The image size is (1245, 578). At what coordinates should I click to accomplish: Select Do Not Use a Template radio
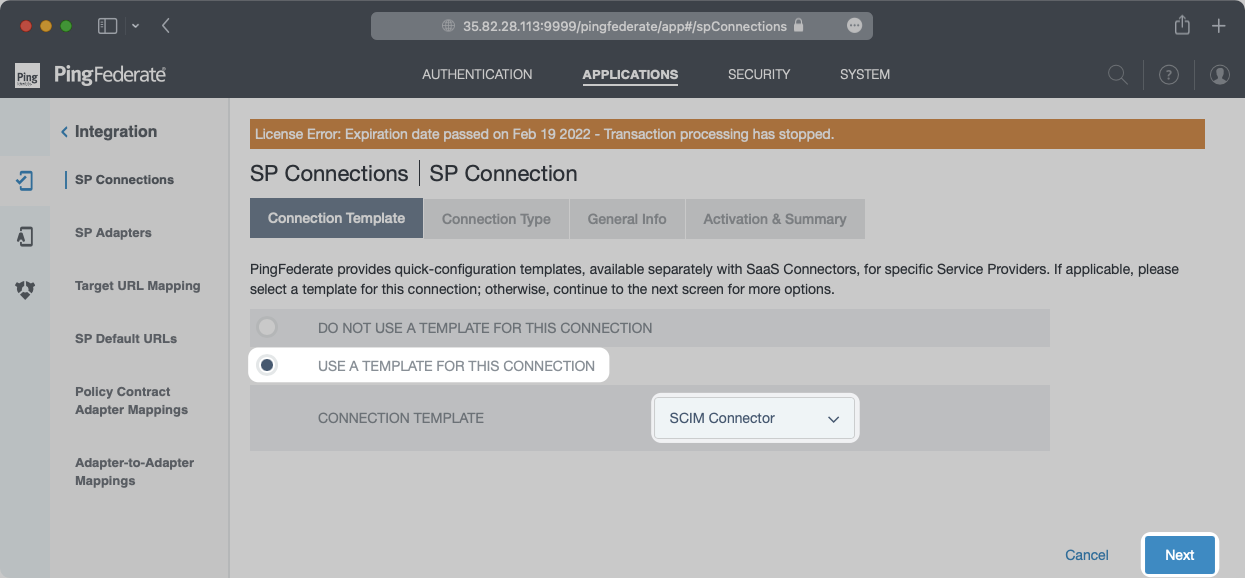click(x=267, y=327)
